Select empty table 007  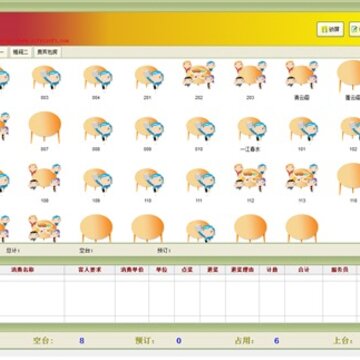click(45, 127)
